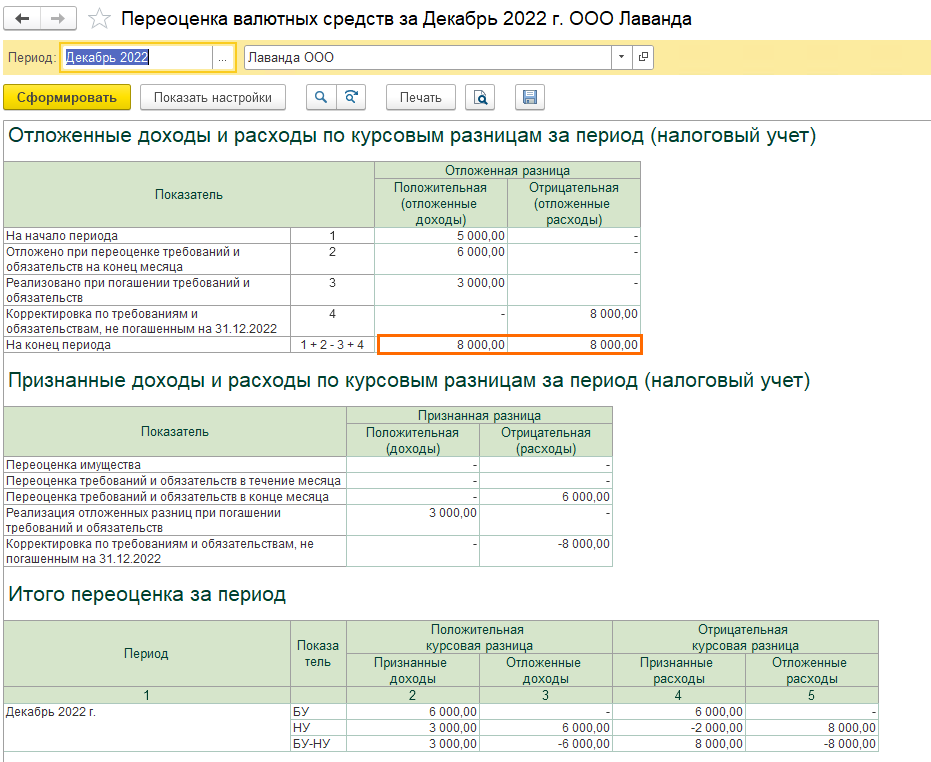
Task: Click the magnifier search icon
Action: tap(321, 97)
